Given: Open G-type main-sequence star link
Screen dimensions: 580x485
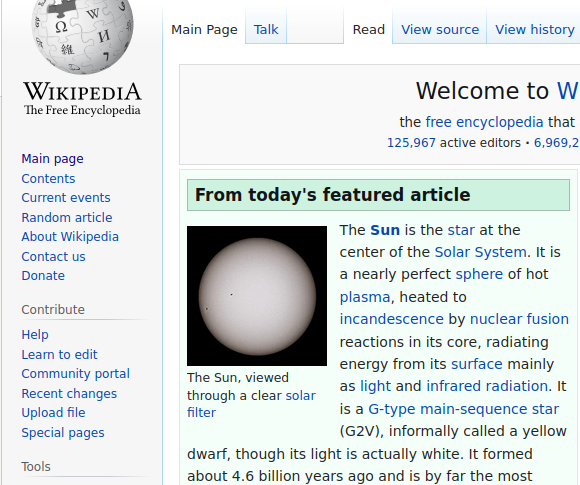Looking at the screenshot, I should (x=463, y=409).
